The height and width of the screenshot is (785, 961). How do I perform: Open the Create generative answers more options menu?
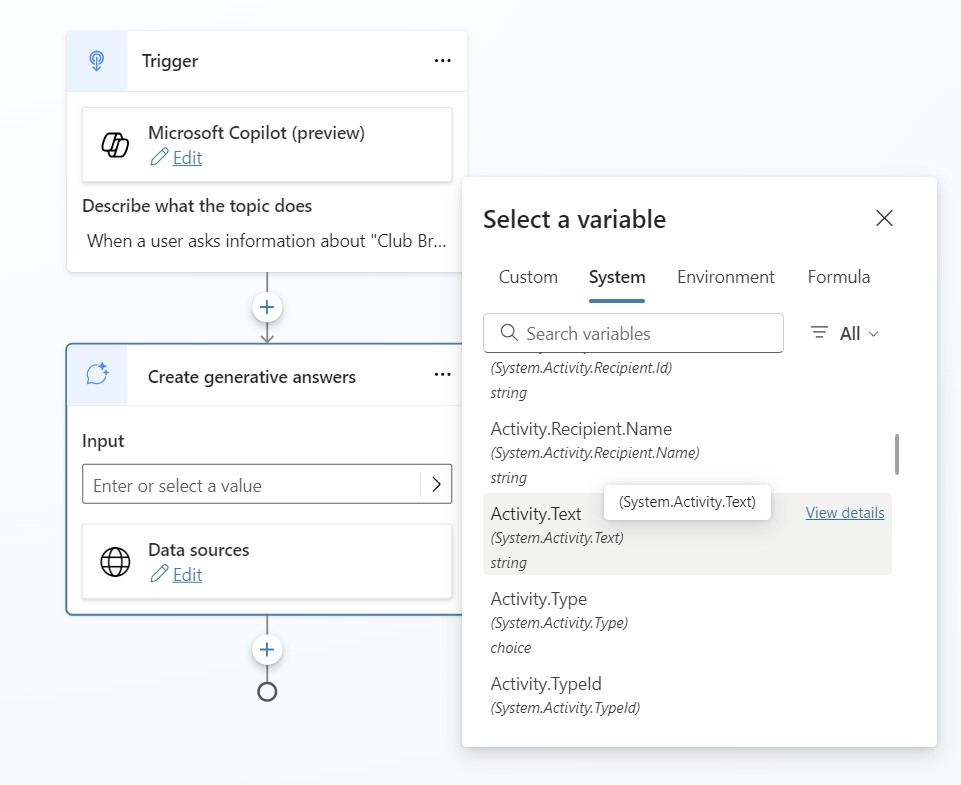click(x=442, y=375)
